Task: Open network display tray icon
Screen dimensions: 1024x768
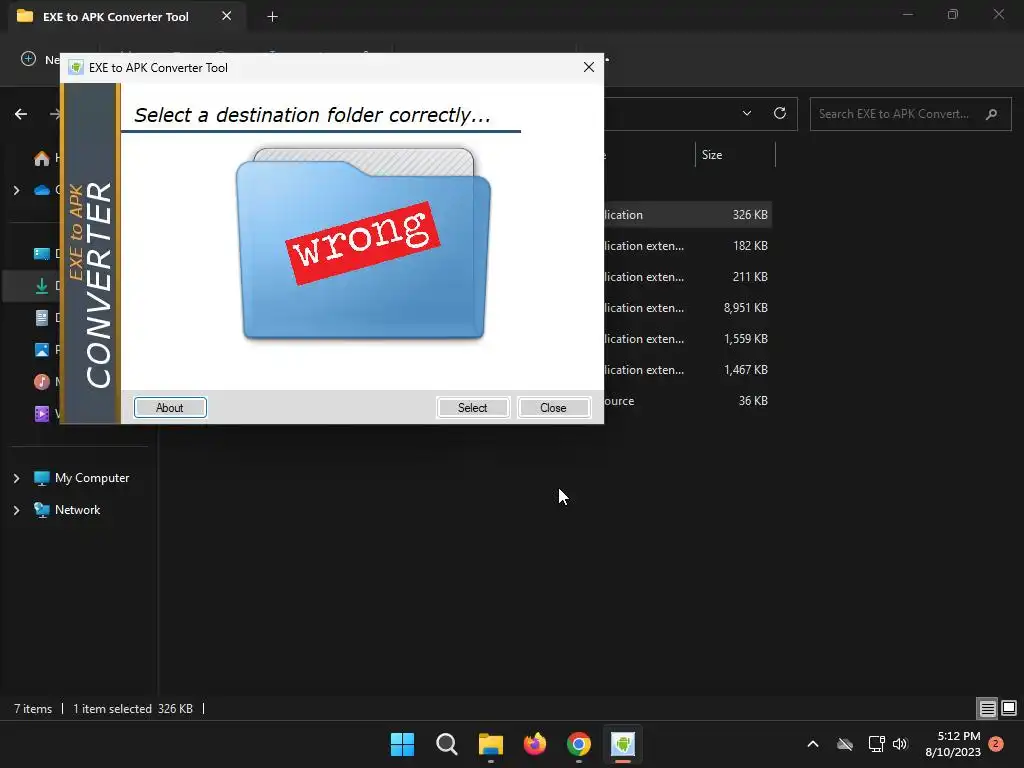Action: click(x=876, y=744)
